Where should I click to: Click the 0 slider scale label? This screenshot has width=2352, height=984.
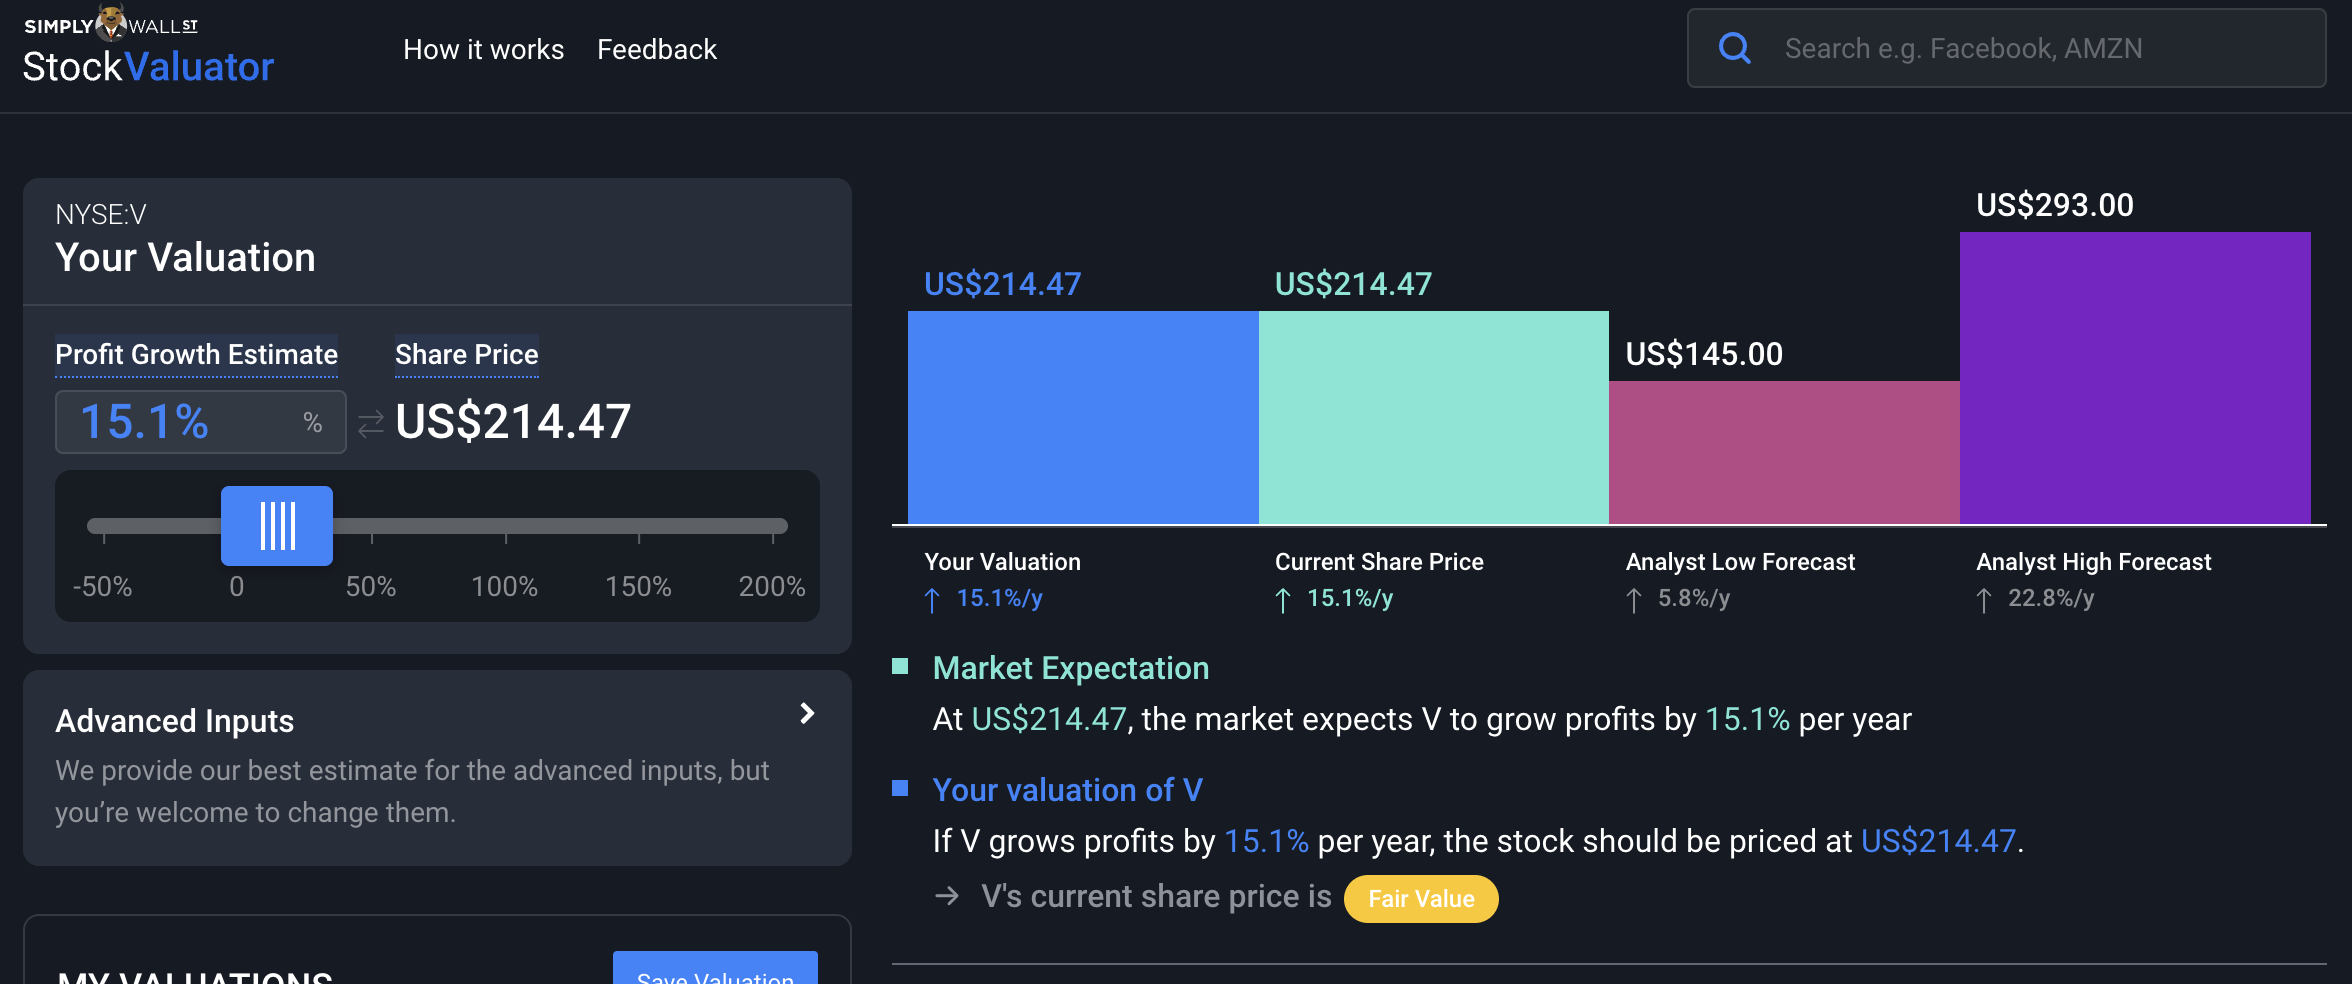click(236, 586)
